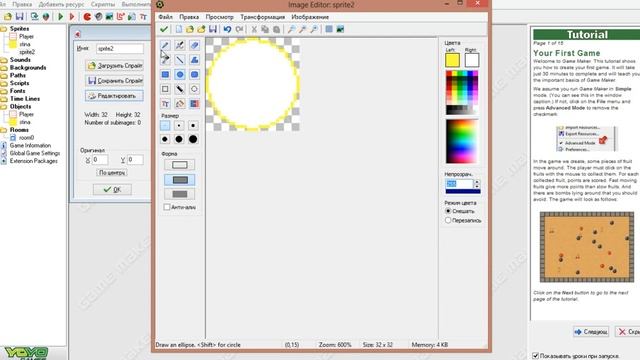
Task: Select the rectangular region selection tool
Action: (x=165, y=89)
